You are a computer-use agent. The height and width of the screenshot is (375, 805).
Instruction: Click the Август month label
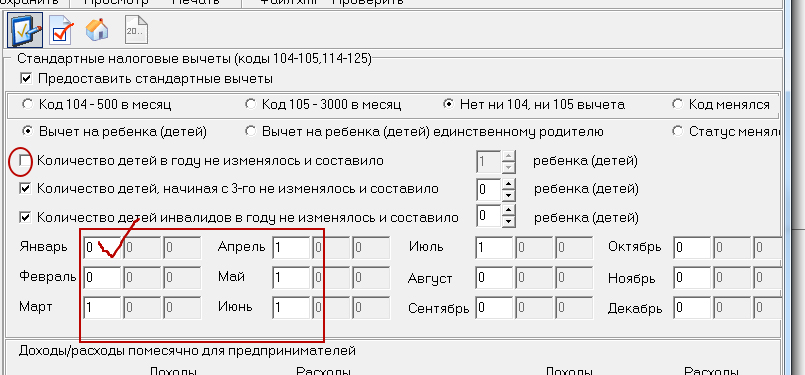point(430,279)
